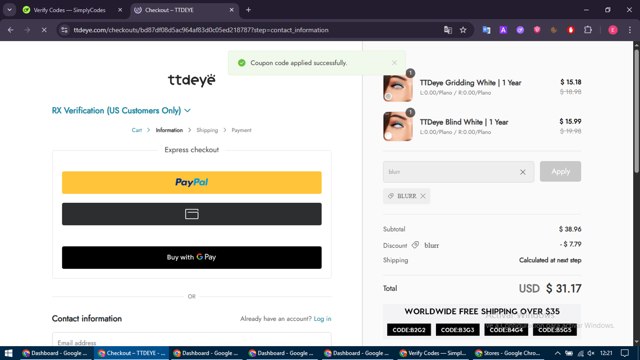Open the red extension icon
Screen dimensions: 640x360
click(x=571, y=30)
